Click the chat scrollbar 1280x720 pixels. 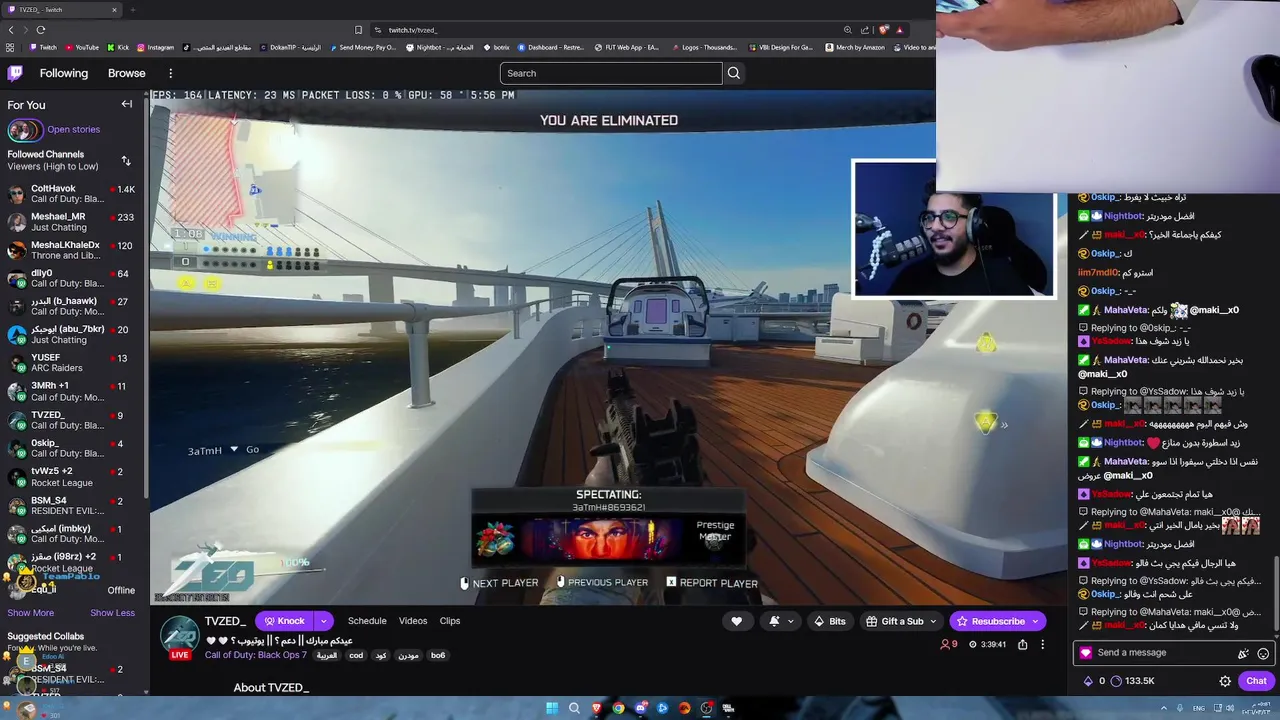pyautogui.click(x=1276, y=595)
